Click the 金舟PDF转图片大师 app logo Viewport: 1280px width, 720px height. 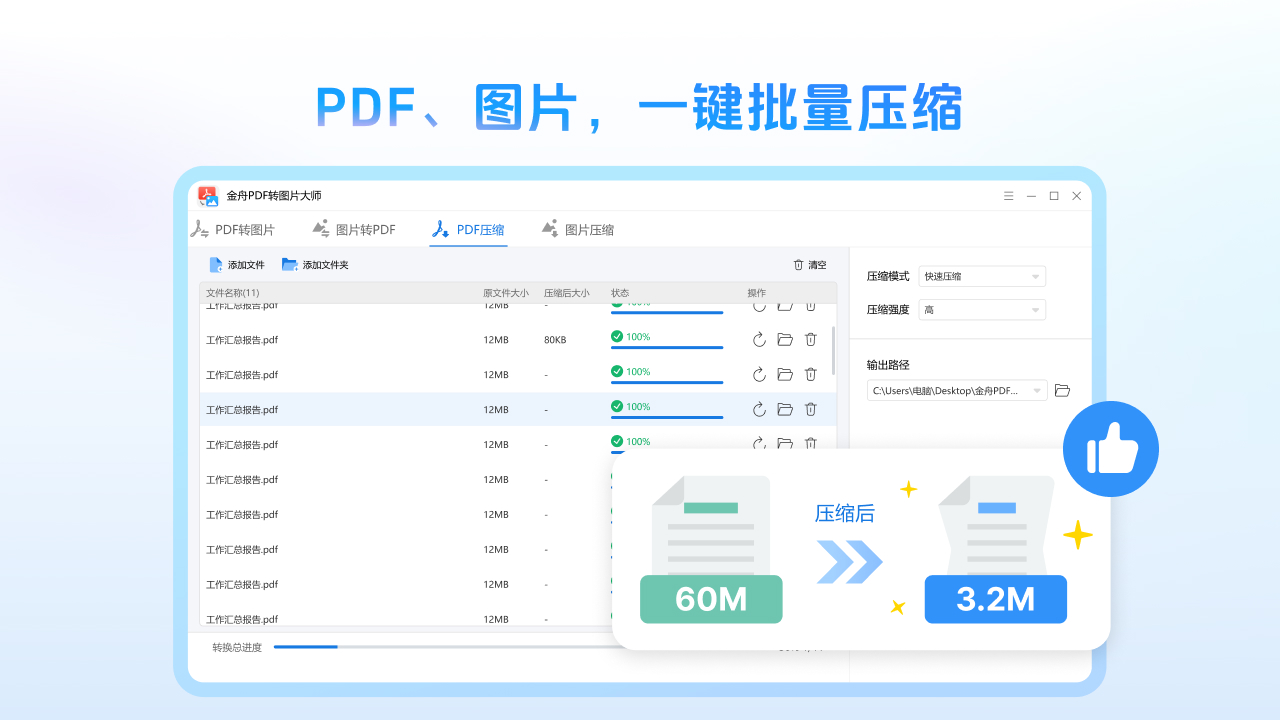tap(208, 196)
